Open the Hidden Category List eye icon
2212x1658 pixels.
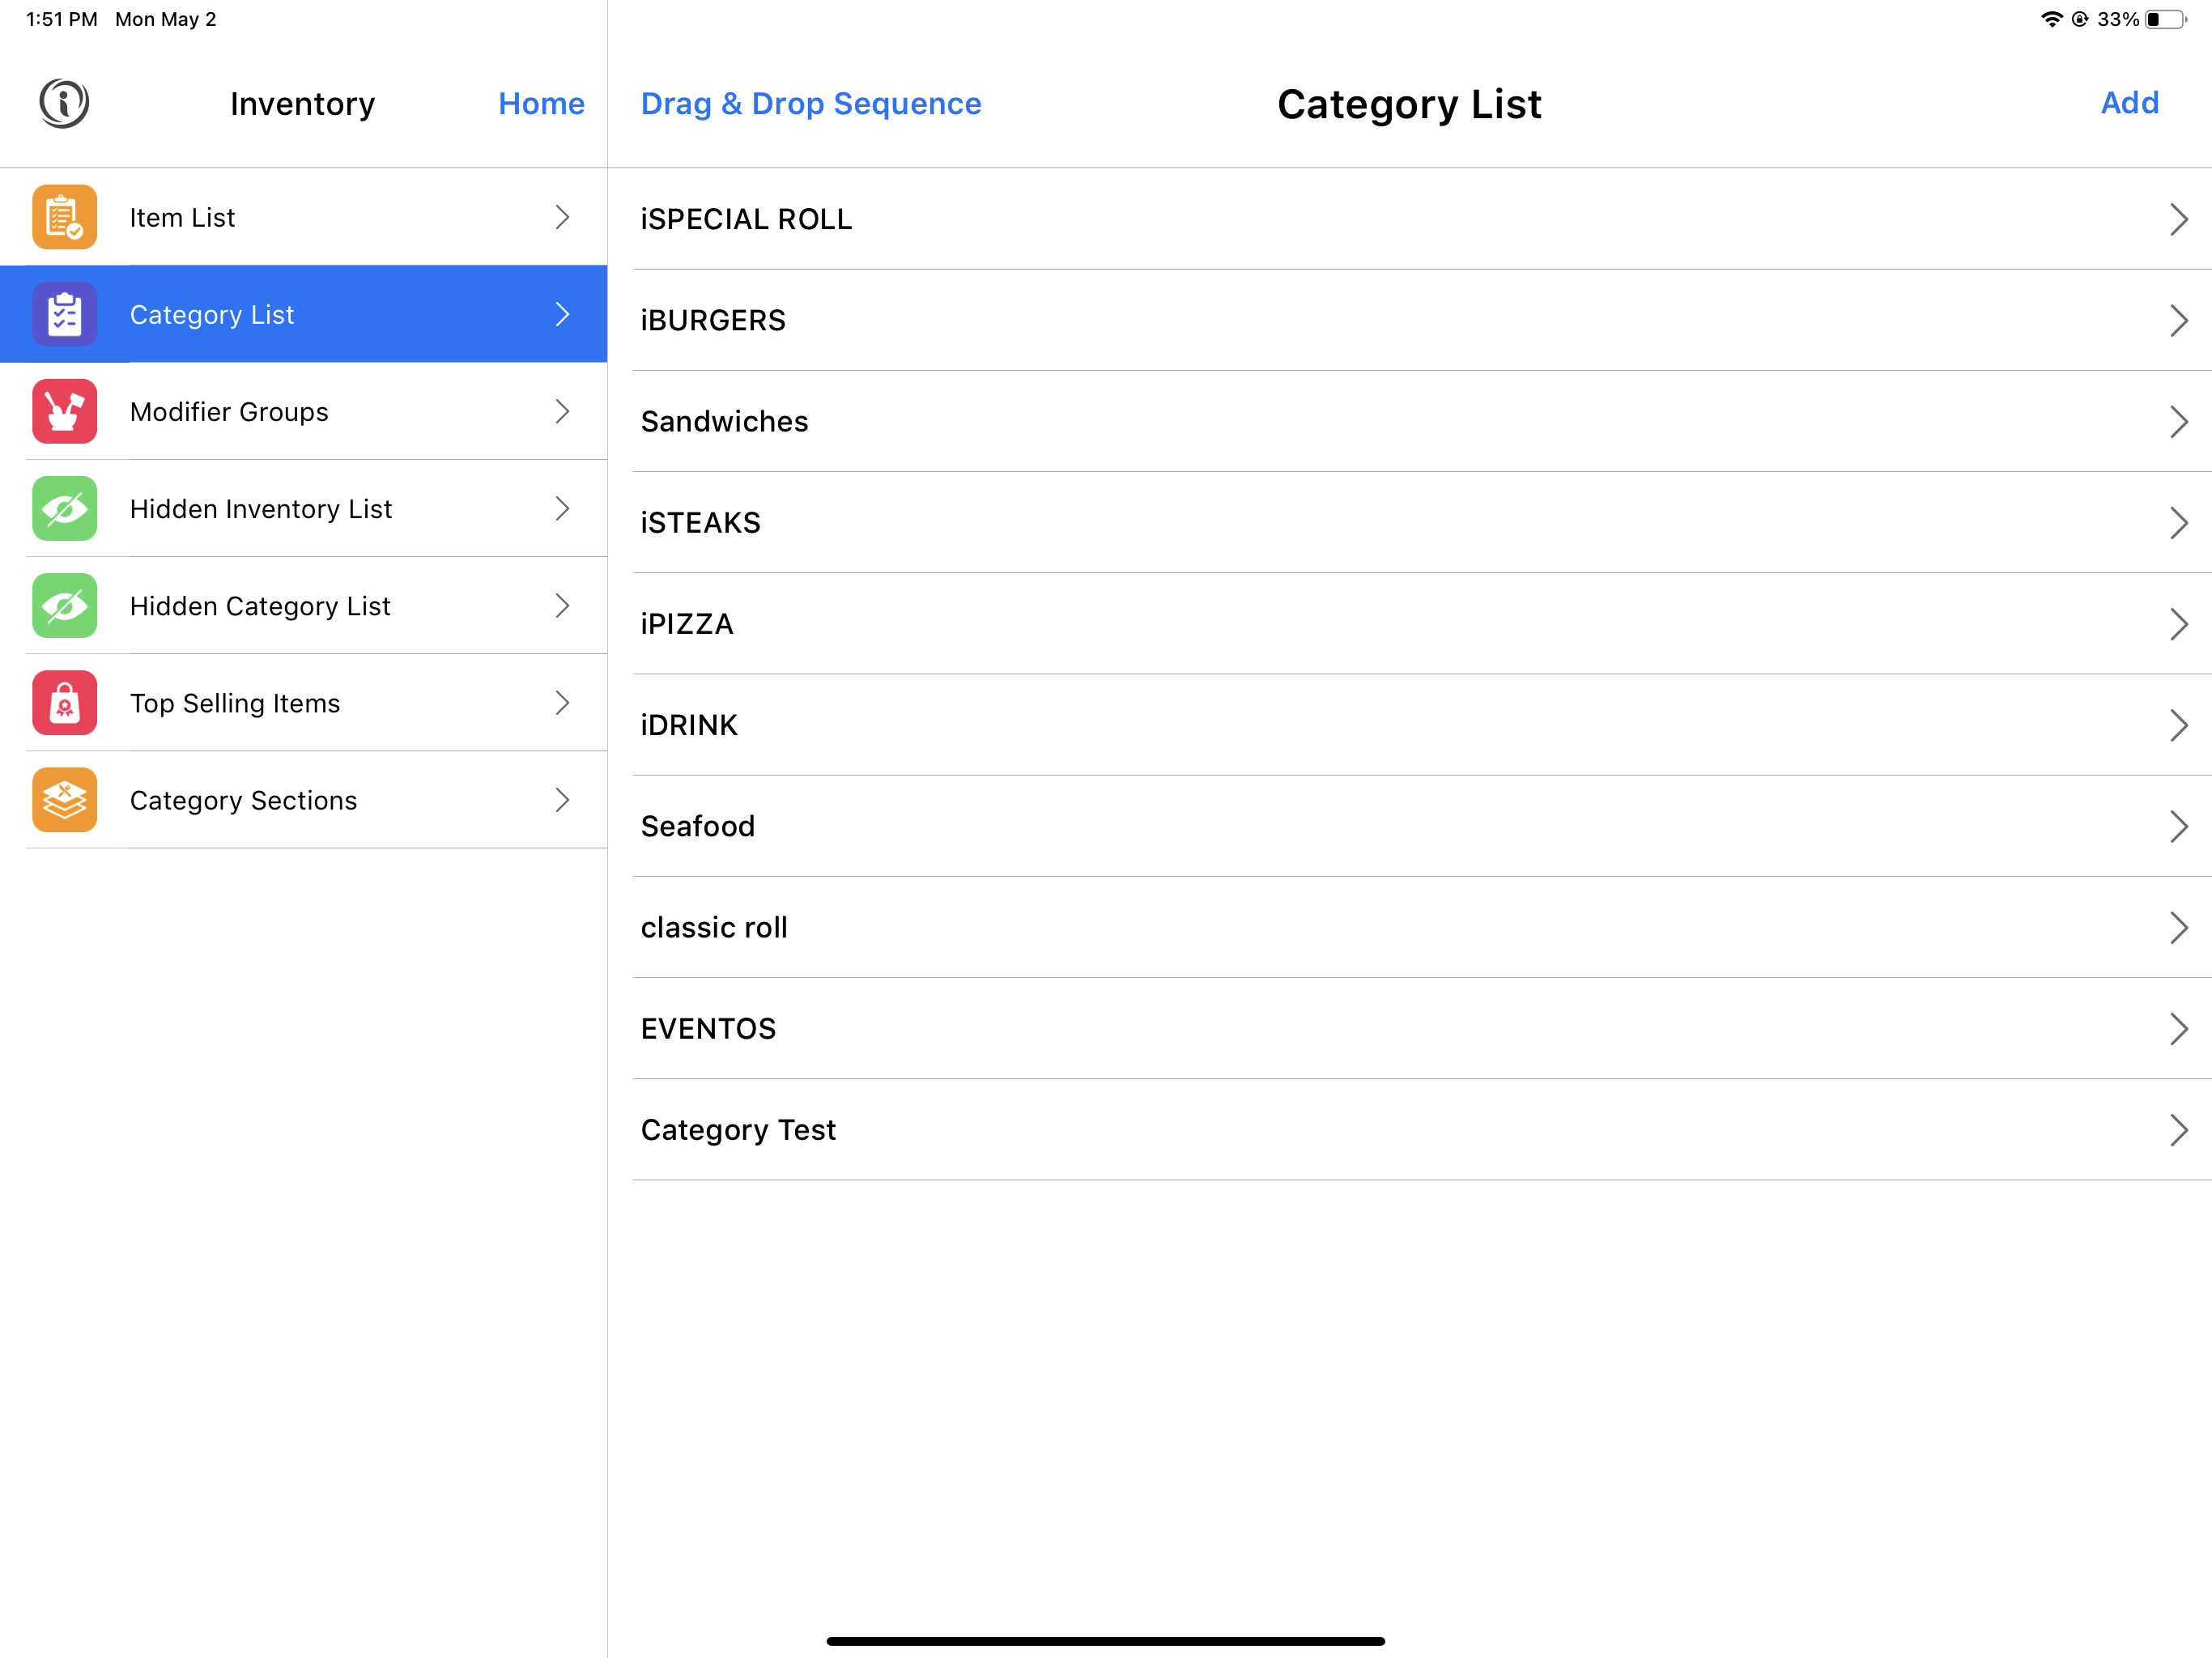click(64, 605)
